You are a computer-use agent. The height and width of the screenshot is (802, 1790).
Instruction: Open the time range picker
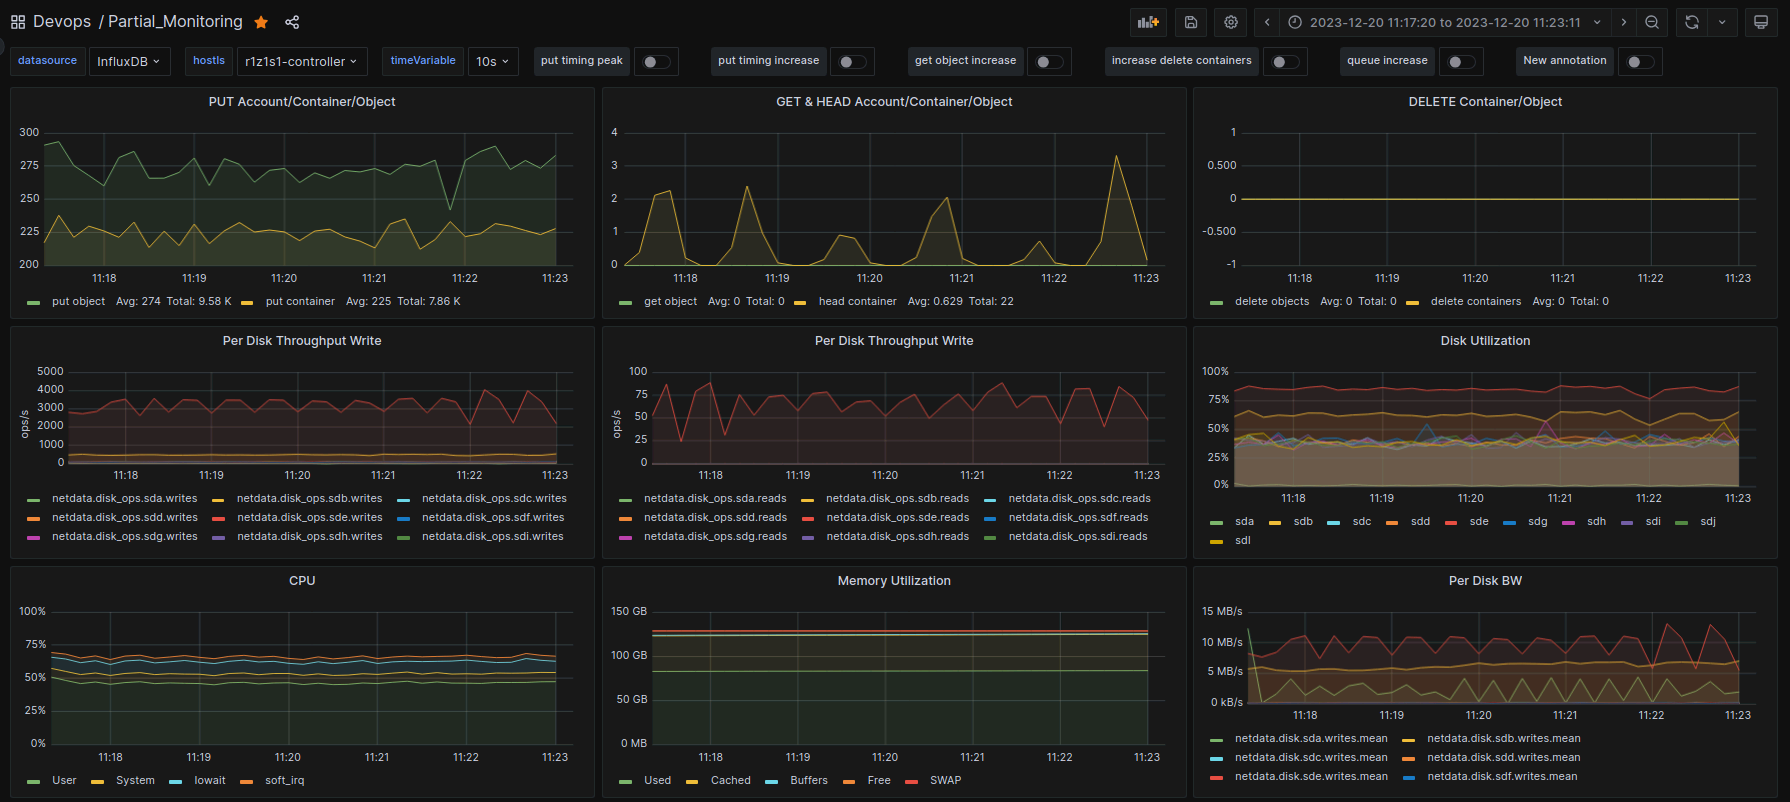[1444, 22]
